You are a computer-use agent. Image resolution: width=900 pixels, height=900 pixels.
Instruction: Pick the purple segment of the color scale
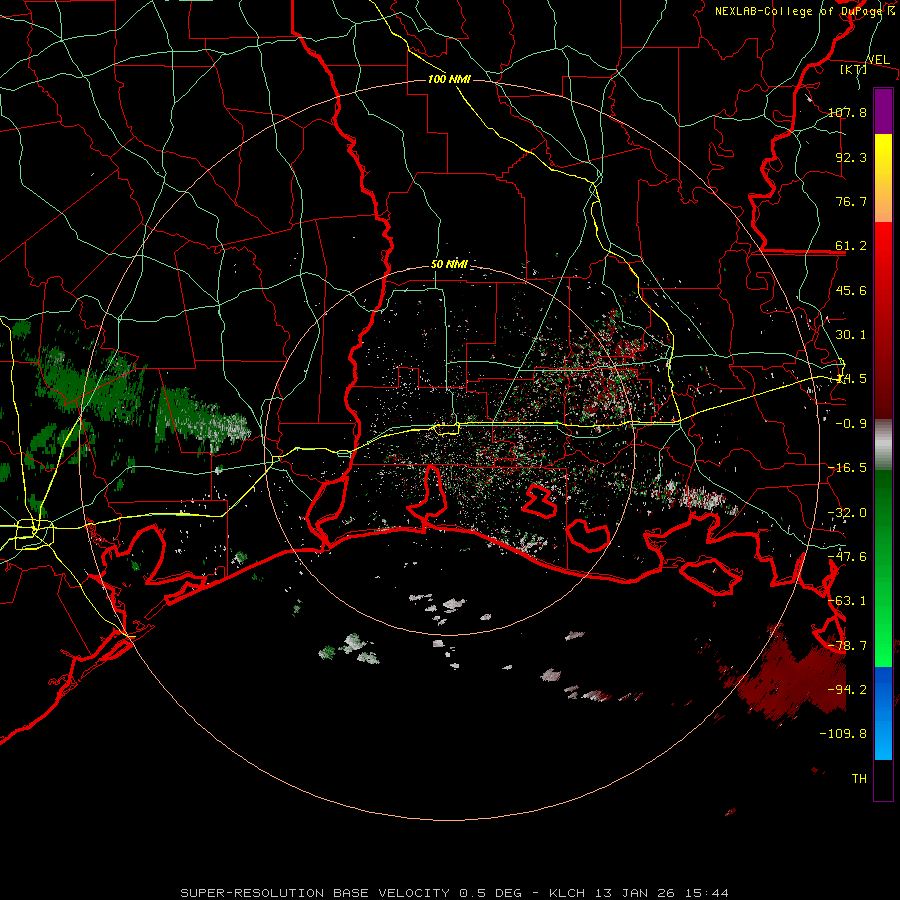tap(883, 111)
